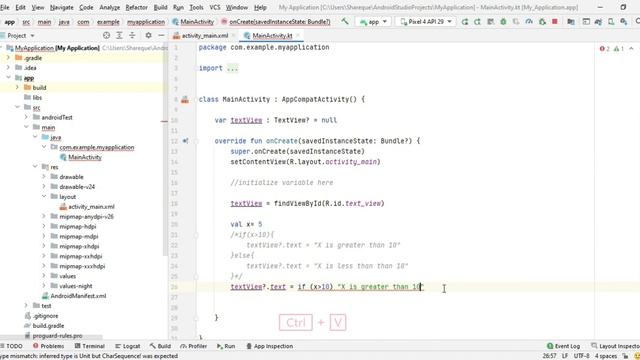640x360 pixels.
Task: Expand the androidTest folder
Action: [26, 117]
